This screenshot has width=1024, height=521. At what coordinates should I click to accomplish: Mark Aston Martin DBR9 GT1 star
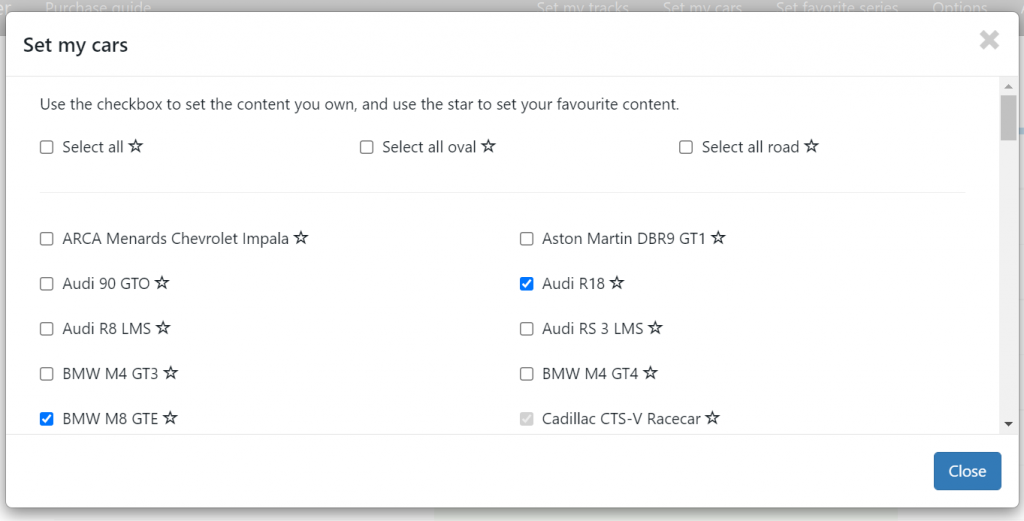(718, 238)
